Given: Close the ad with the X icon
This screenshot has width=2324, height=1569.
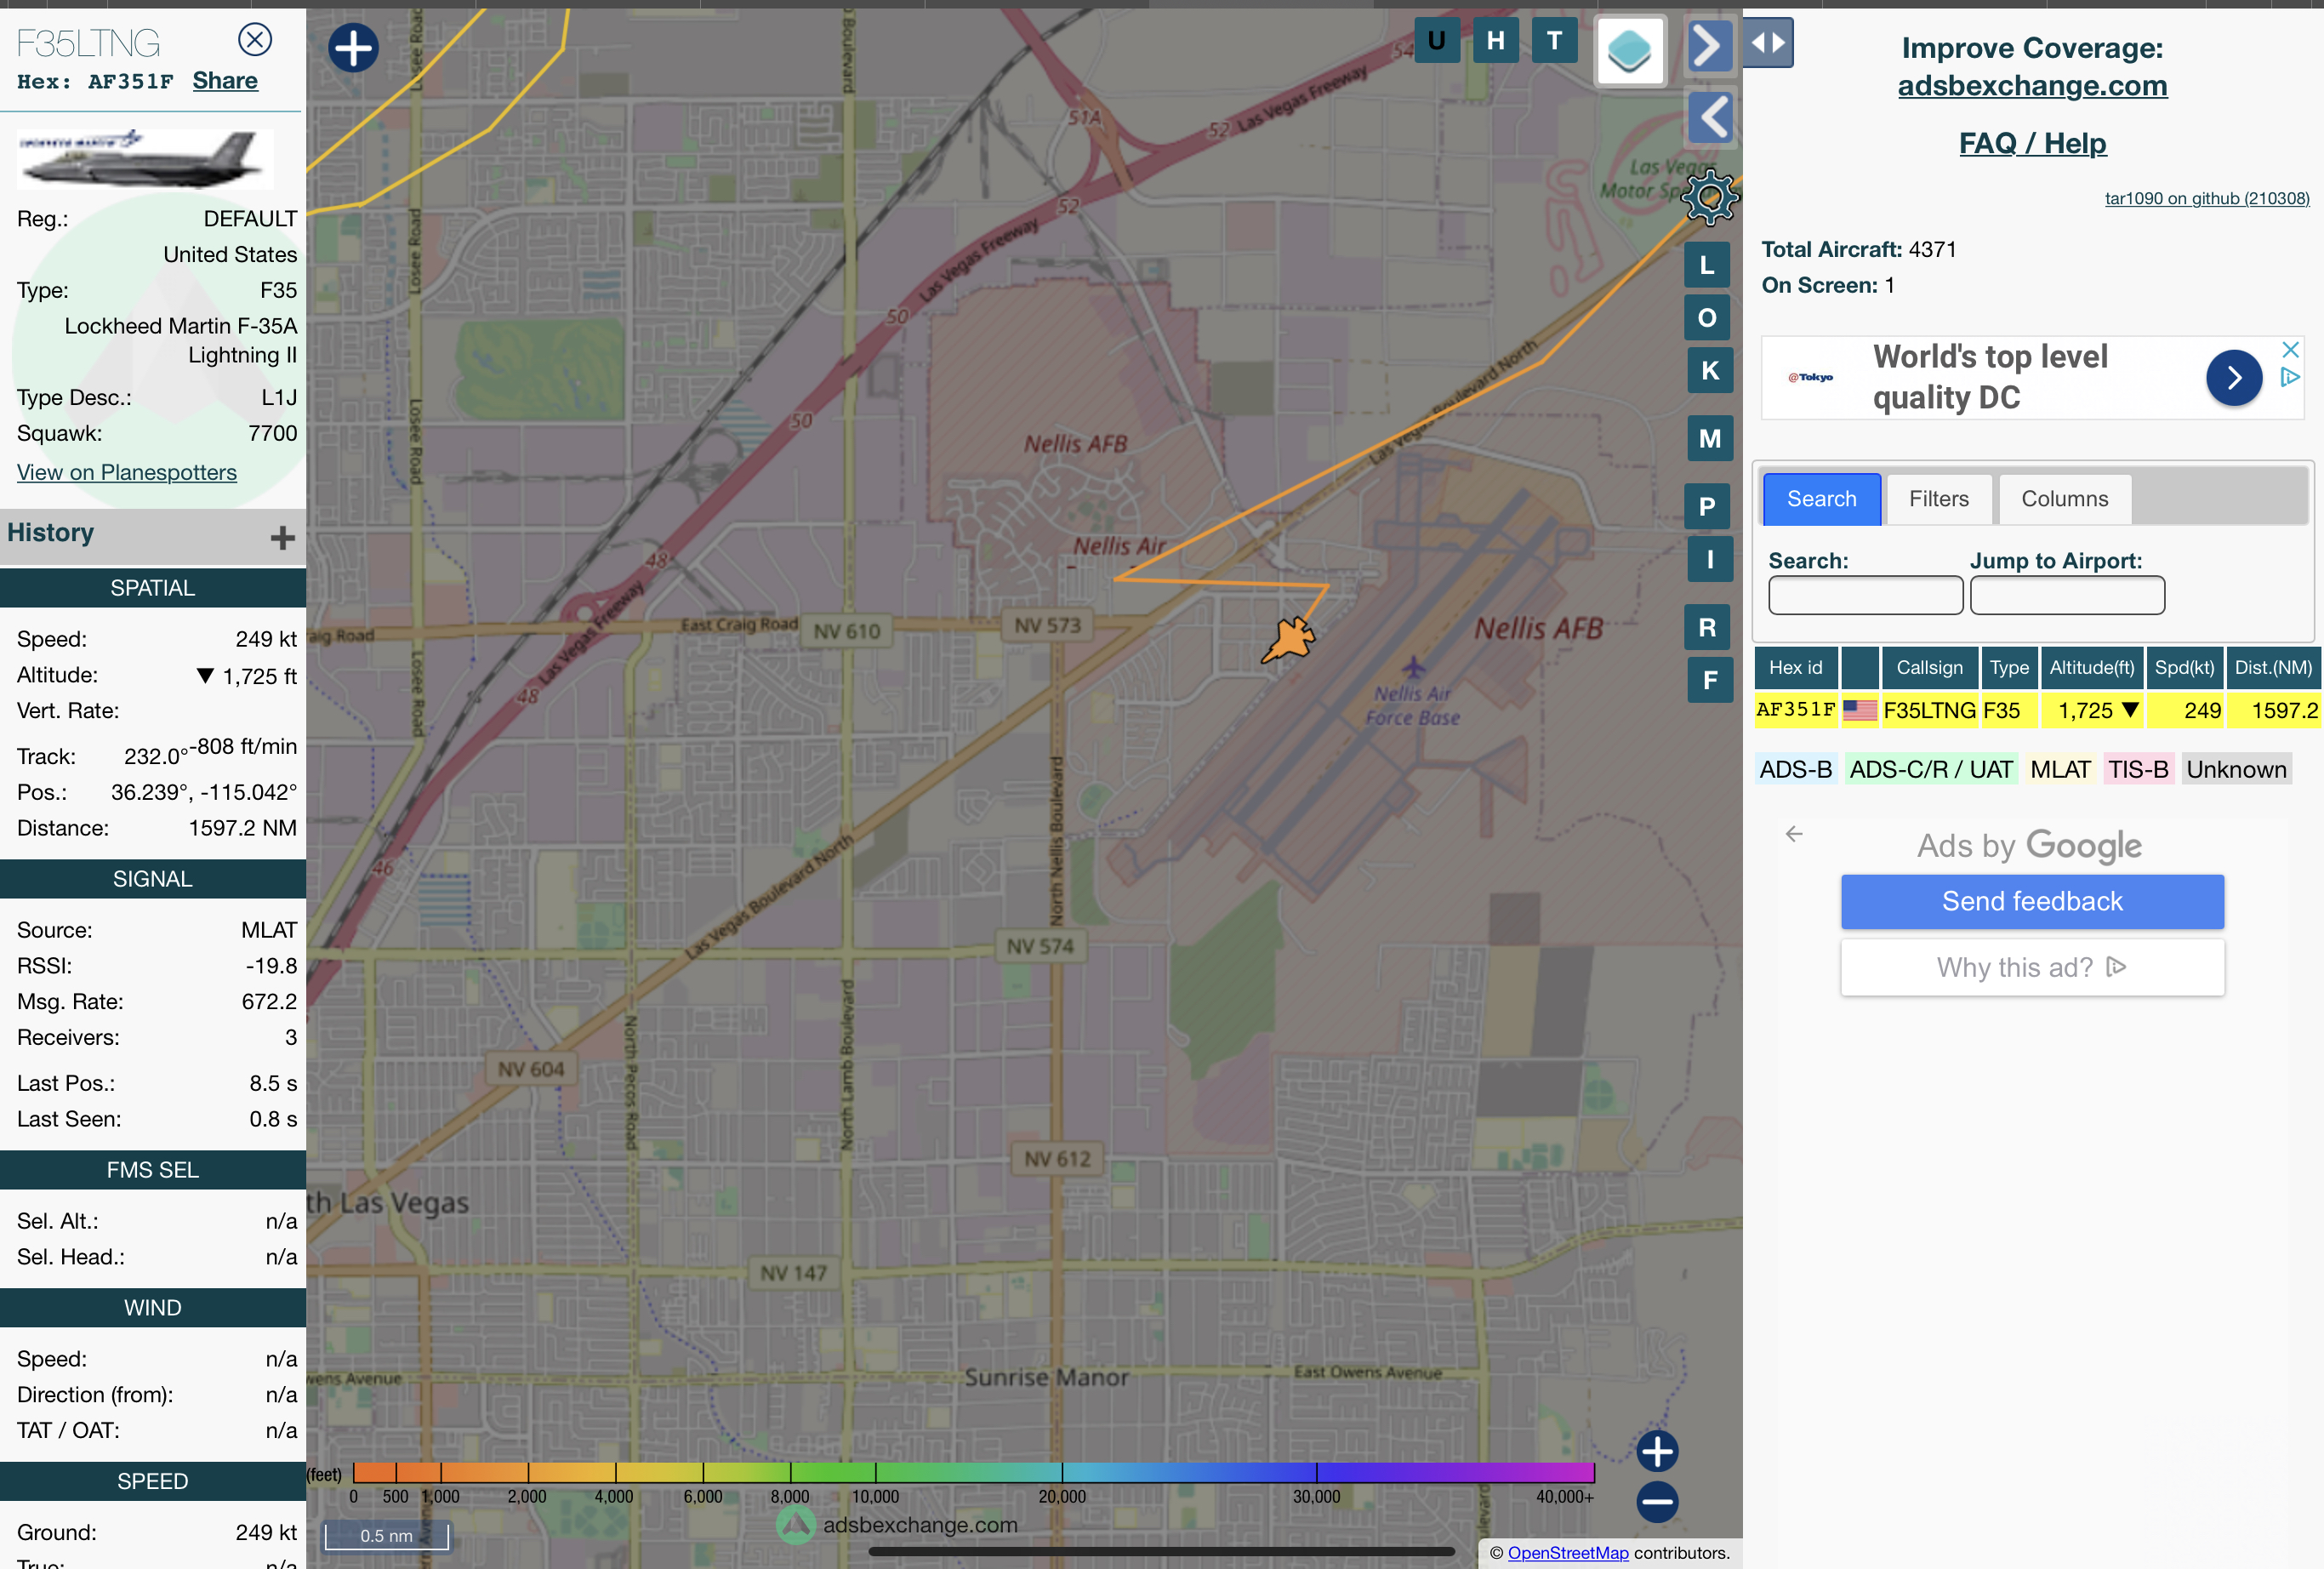Looking at the screenshot, I should tap(2290, 349).
